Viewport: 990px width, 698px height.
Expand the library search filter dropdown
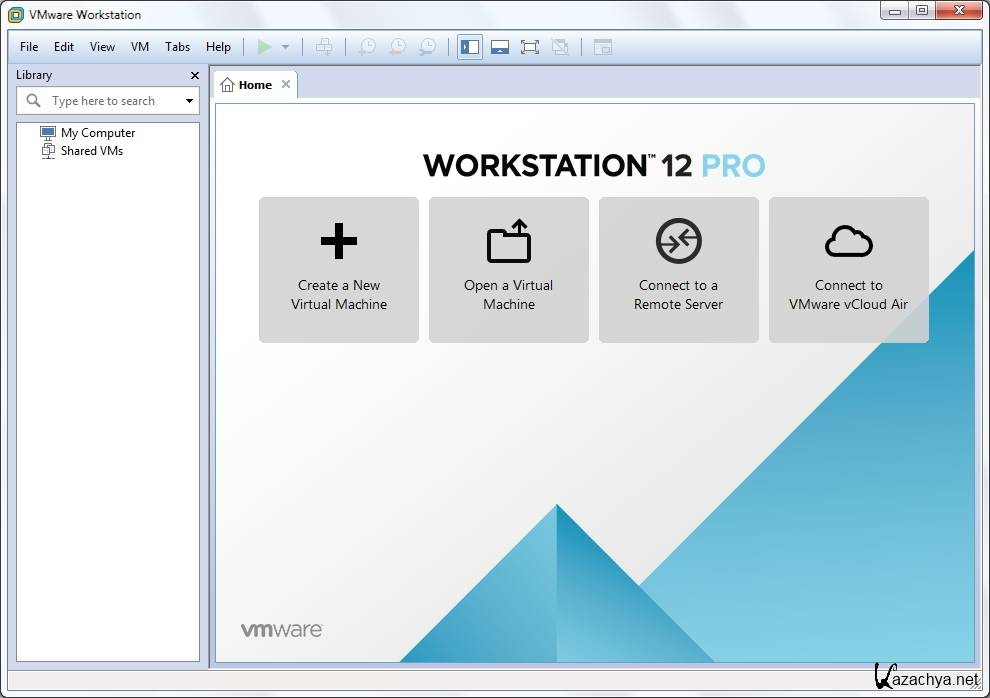pyautogui.click(x=189, y=101)
